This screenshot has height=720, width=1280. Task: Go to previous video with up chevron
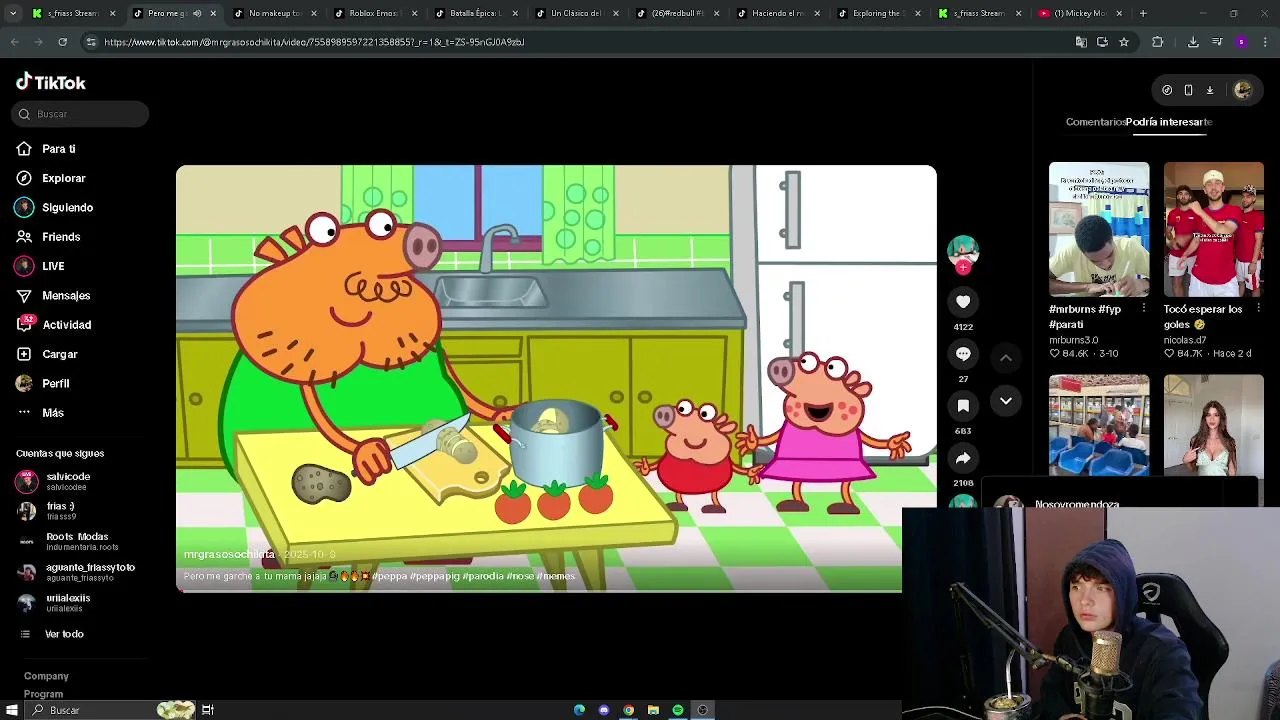pos(1006,357)
